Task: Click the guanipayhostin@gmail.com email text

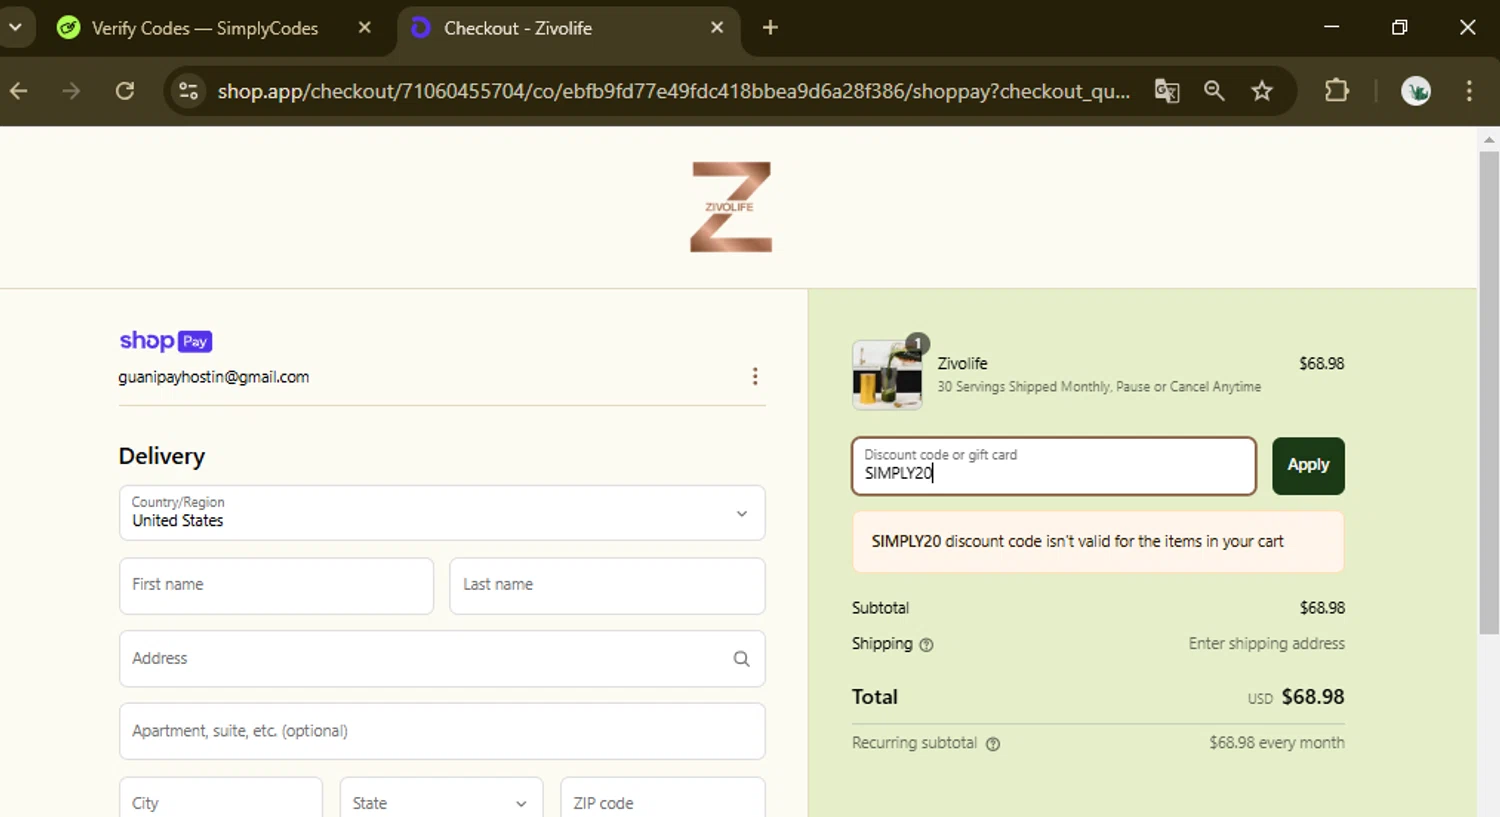Action: [214, 377]
